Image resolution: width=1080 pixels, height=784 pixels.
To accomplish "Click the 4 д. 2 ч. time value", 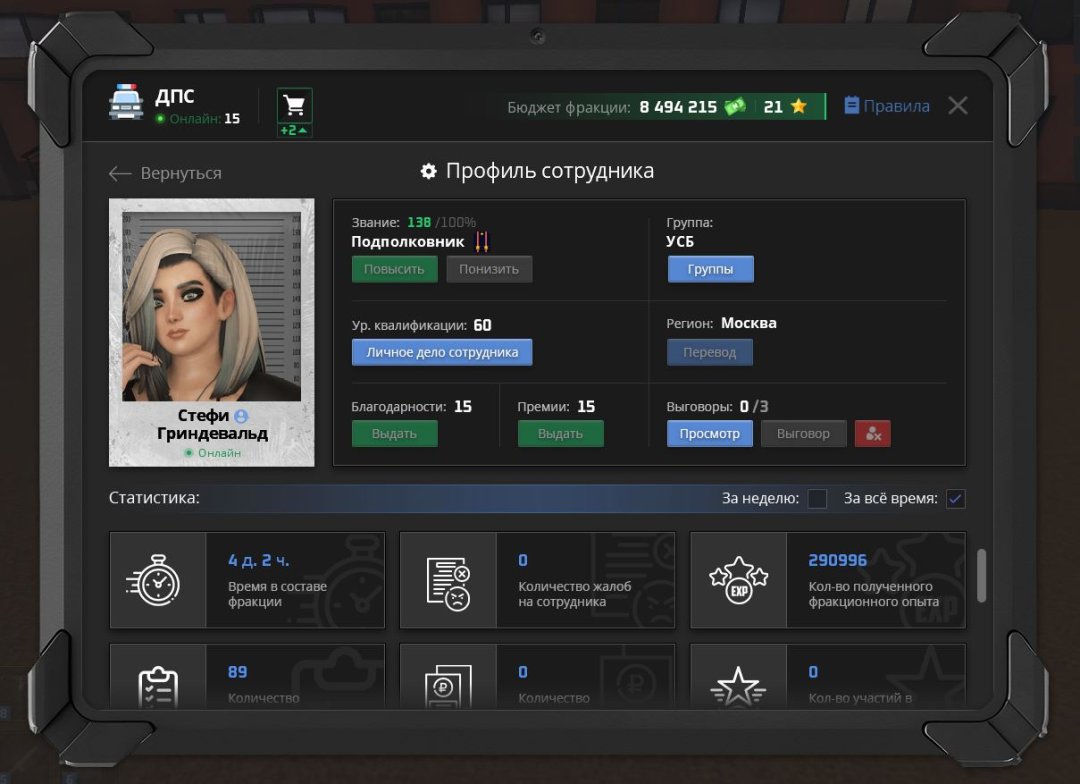I will tap(258, 560).
